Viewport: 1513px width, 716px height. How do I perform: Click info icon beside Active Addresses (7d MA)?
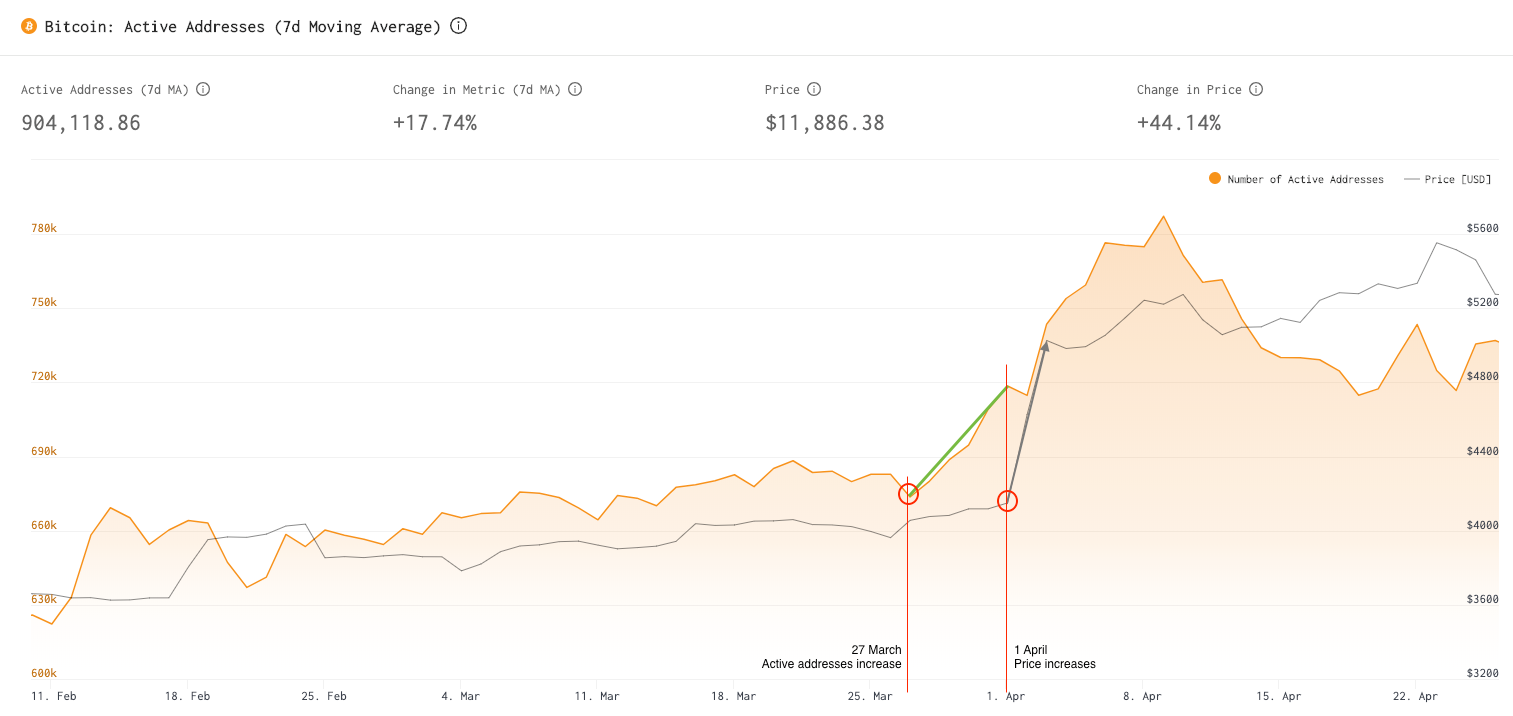[x=203, y=89]
